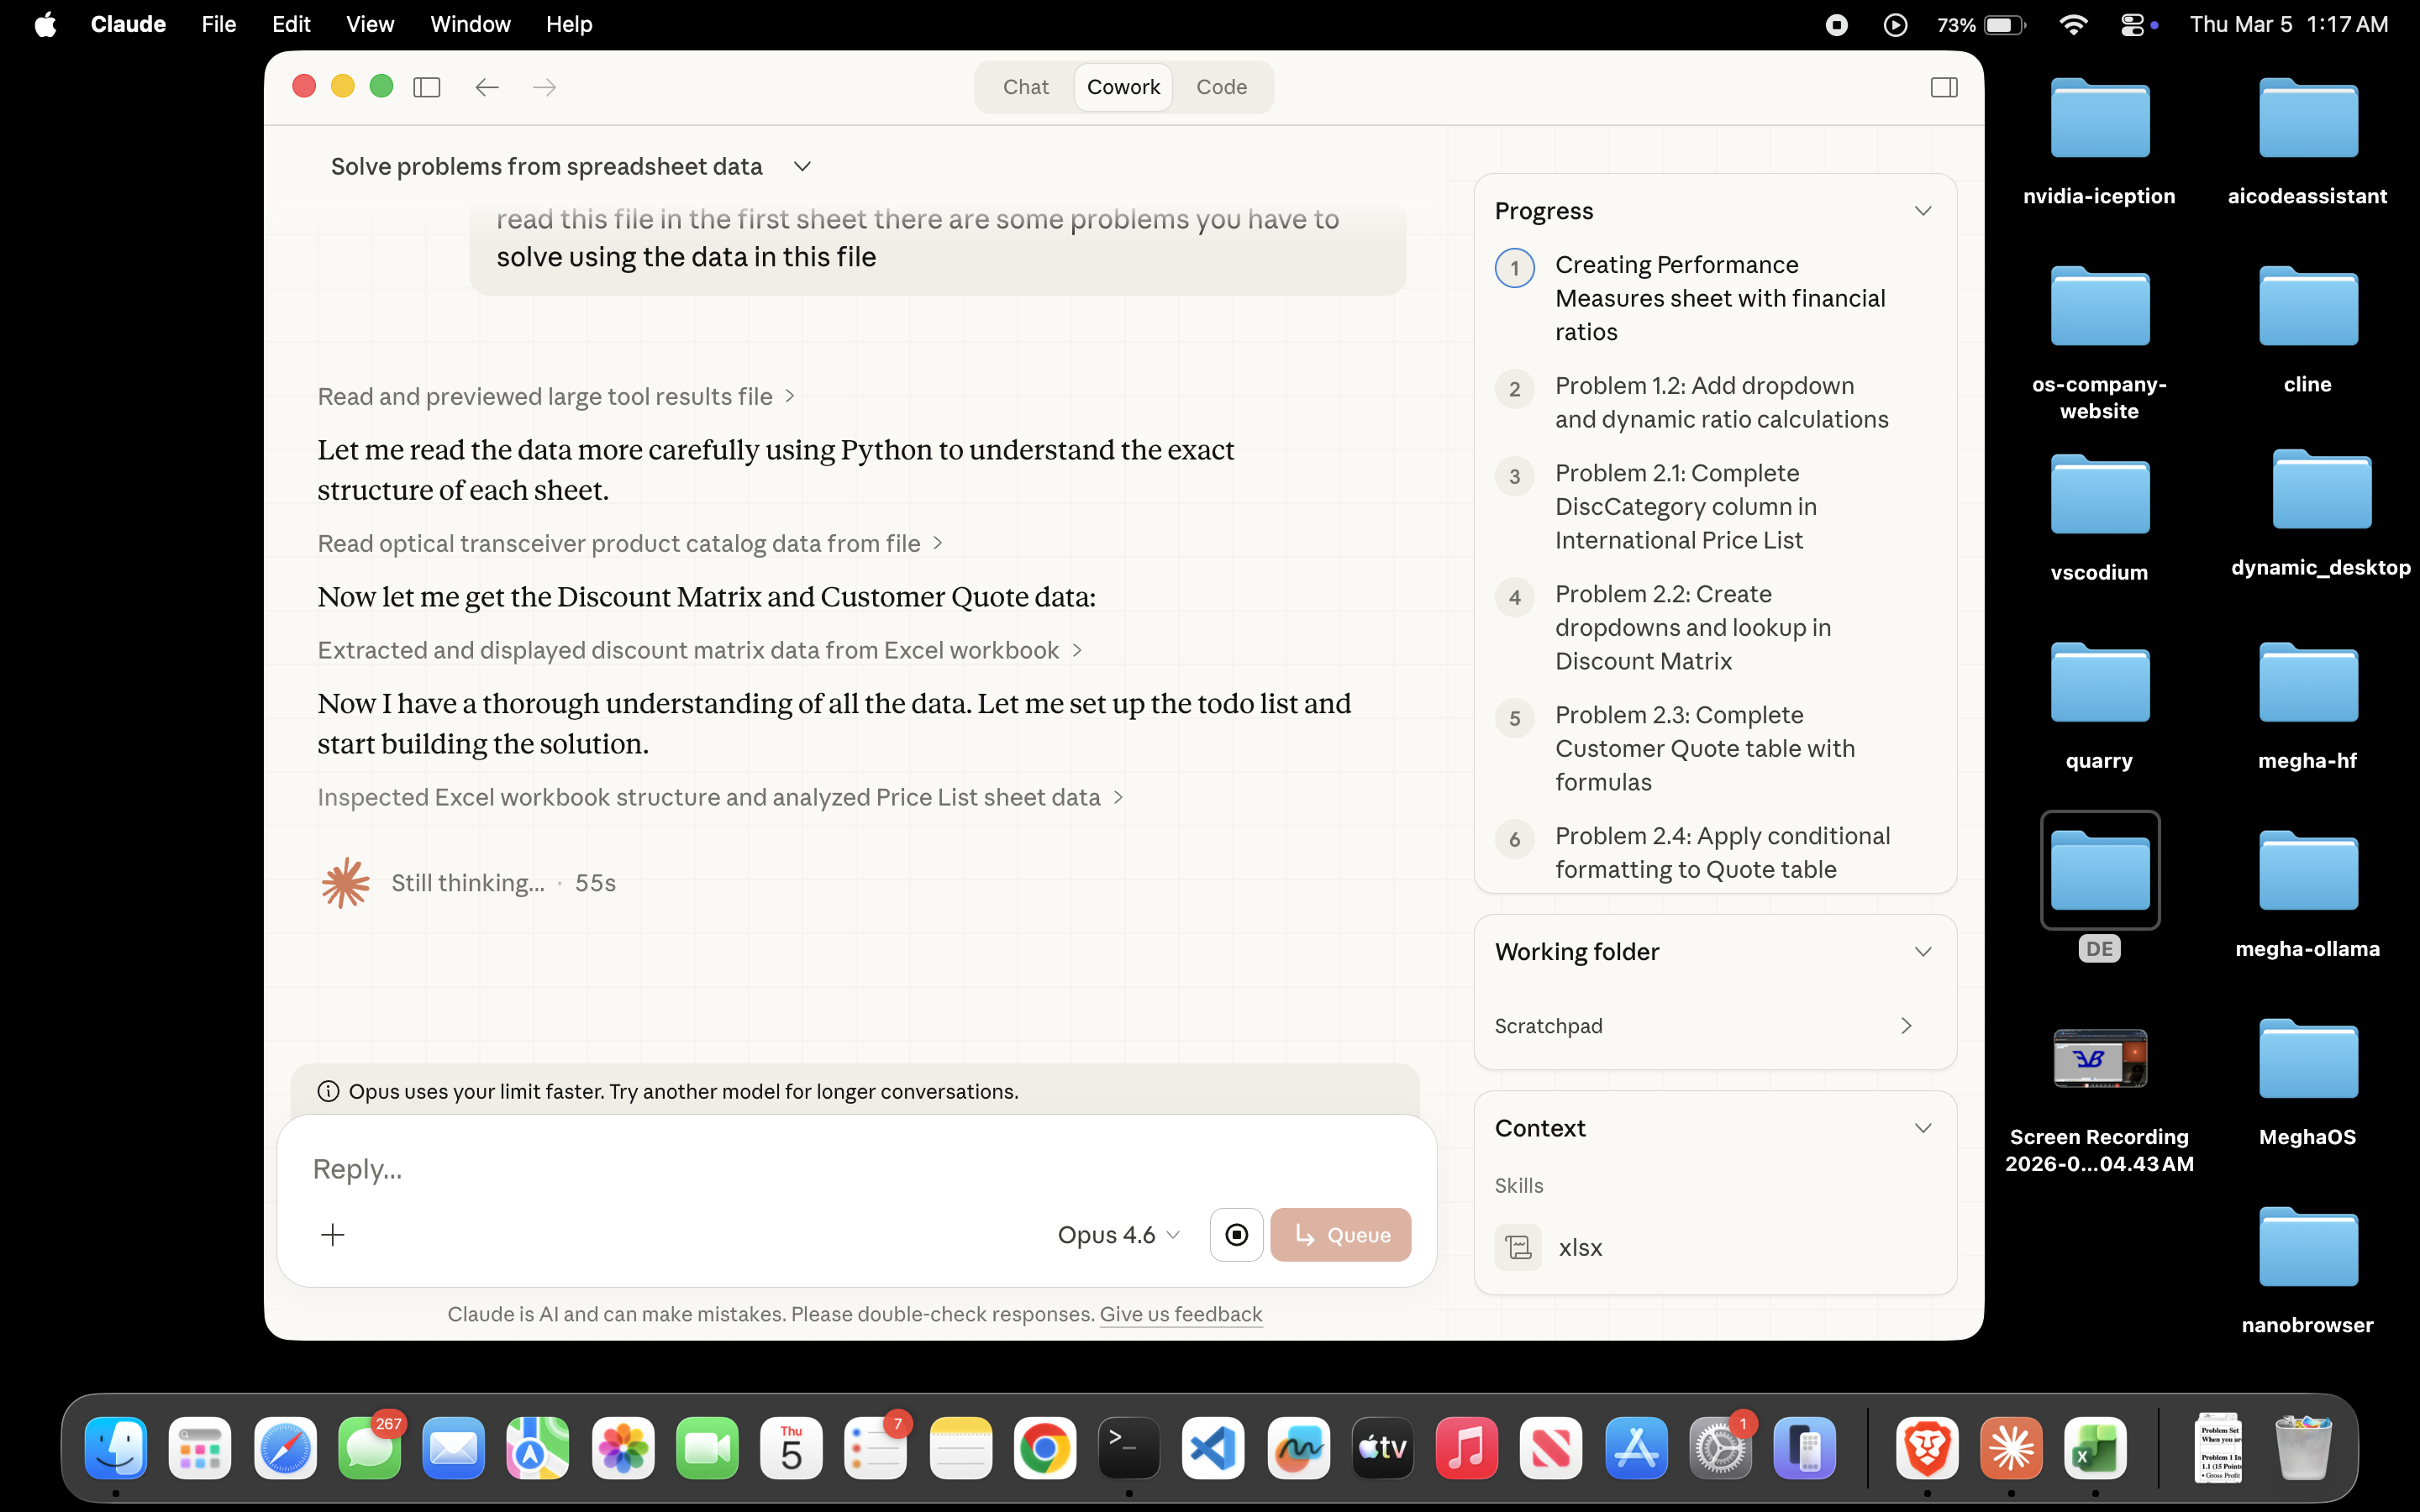The height and width of the screenshot is (1512, 2420).
Task: Expand 'Read optical transceiver product catalog' step
Action: click(630, 544)
